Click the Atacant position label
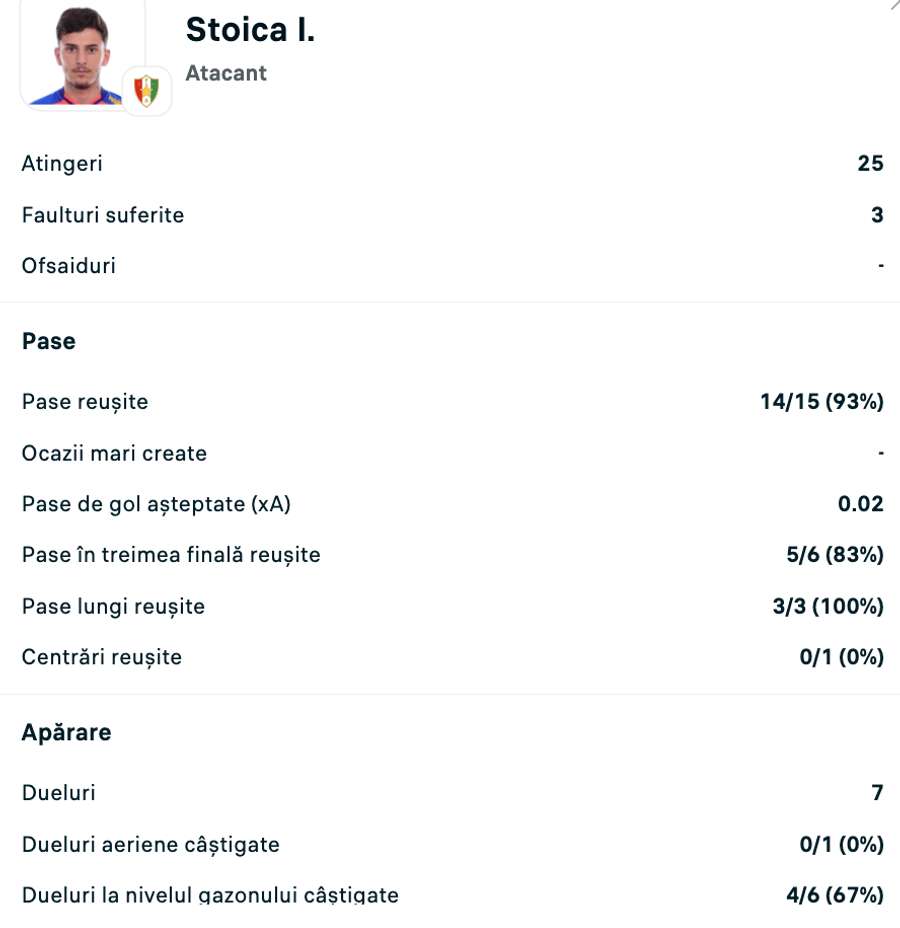The width and height of the screenshot is (900, 928). click(x=226, y=72)
